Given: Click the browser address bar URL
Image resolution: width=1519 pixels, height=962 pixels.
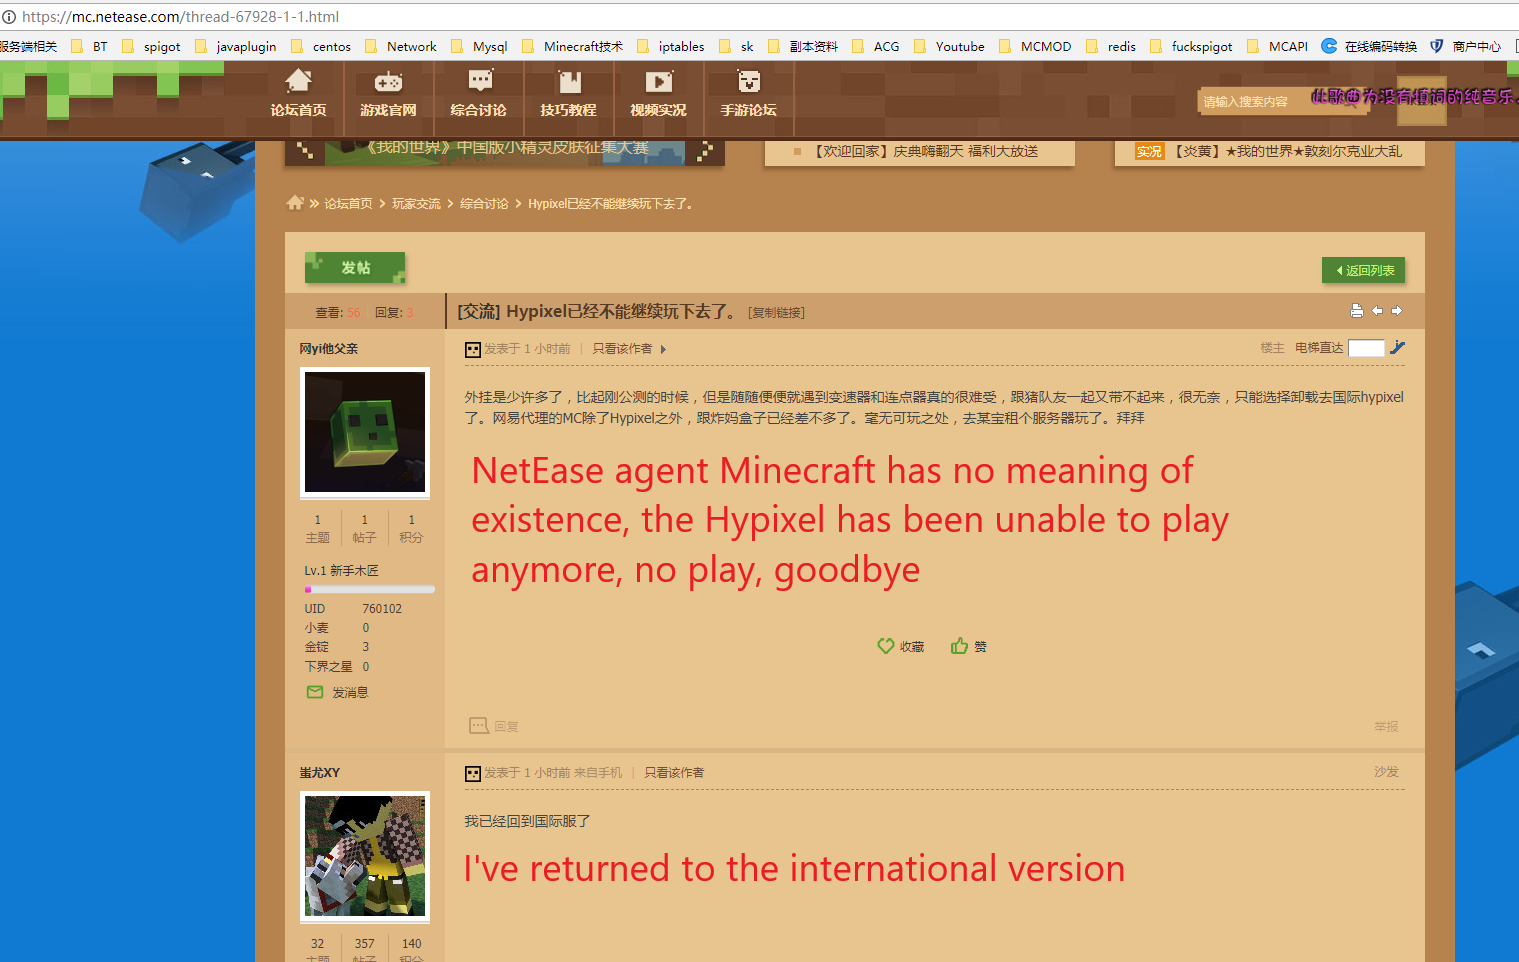Looking at the screenshot, I should [x=180, y=17].
